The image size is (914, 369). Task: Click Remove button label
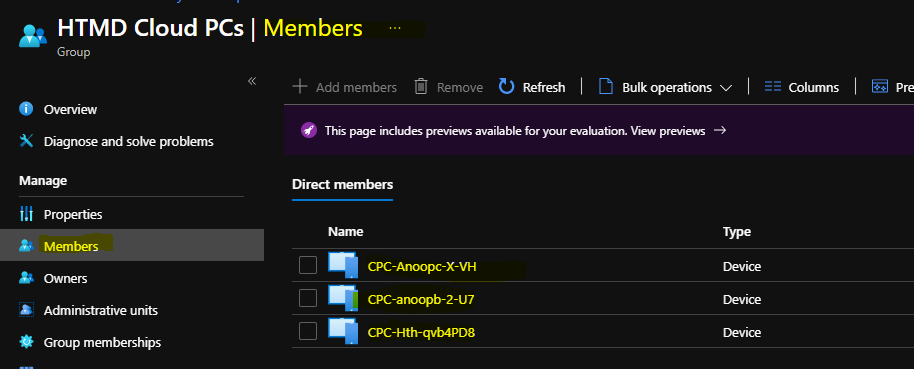pos(460,87)
